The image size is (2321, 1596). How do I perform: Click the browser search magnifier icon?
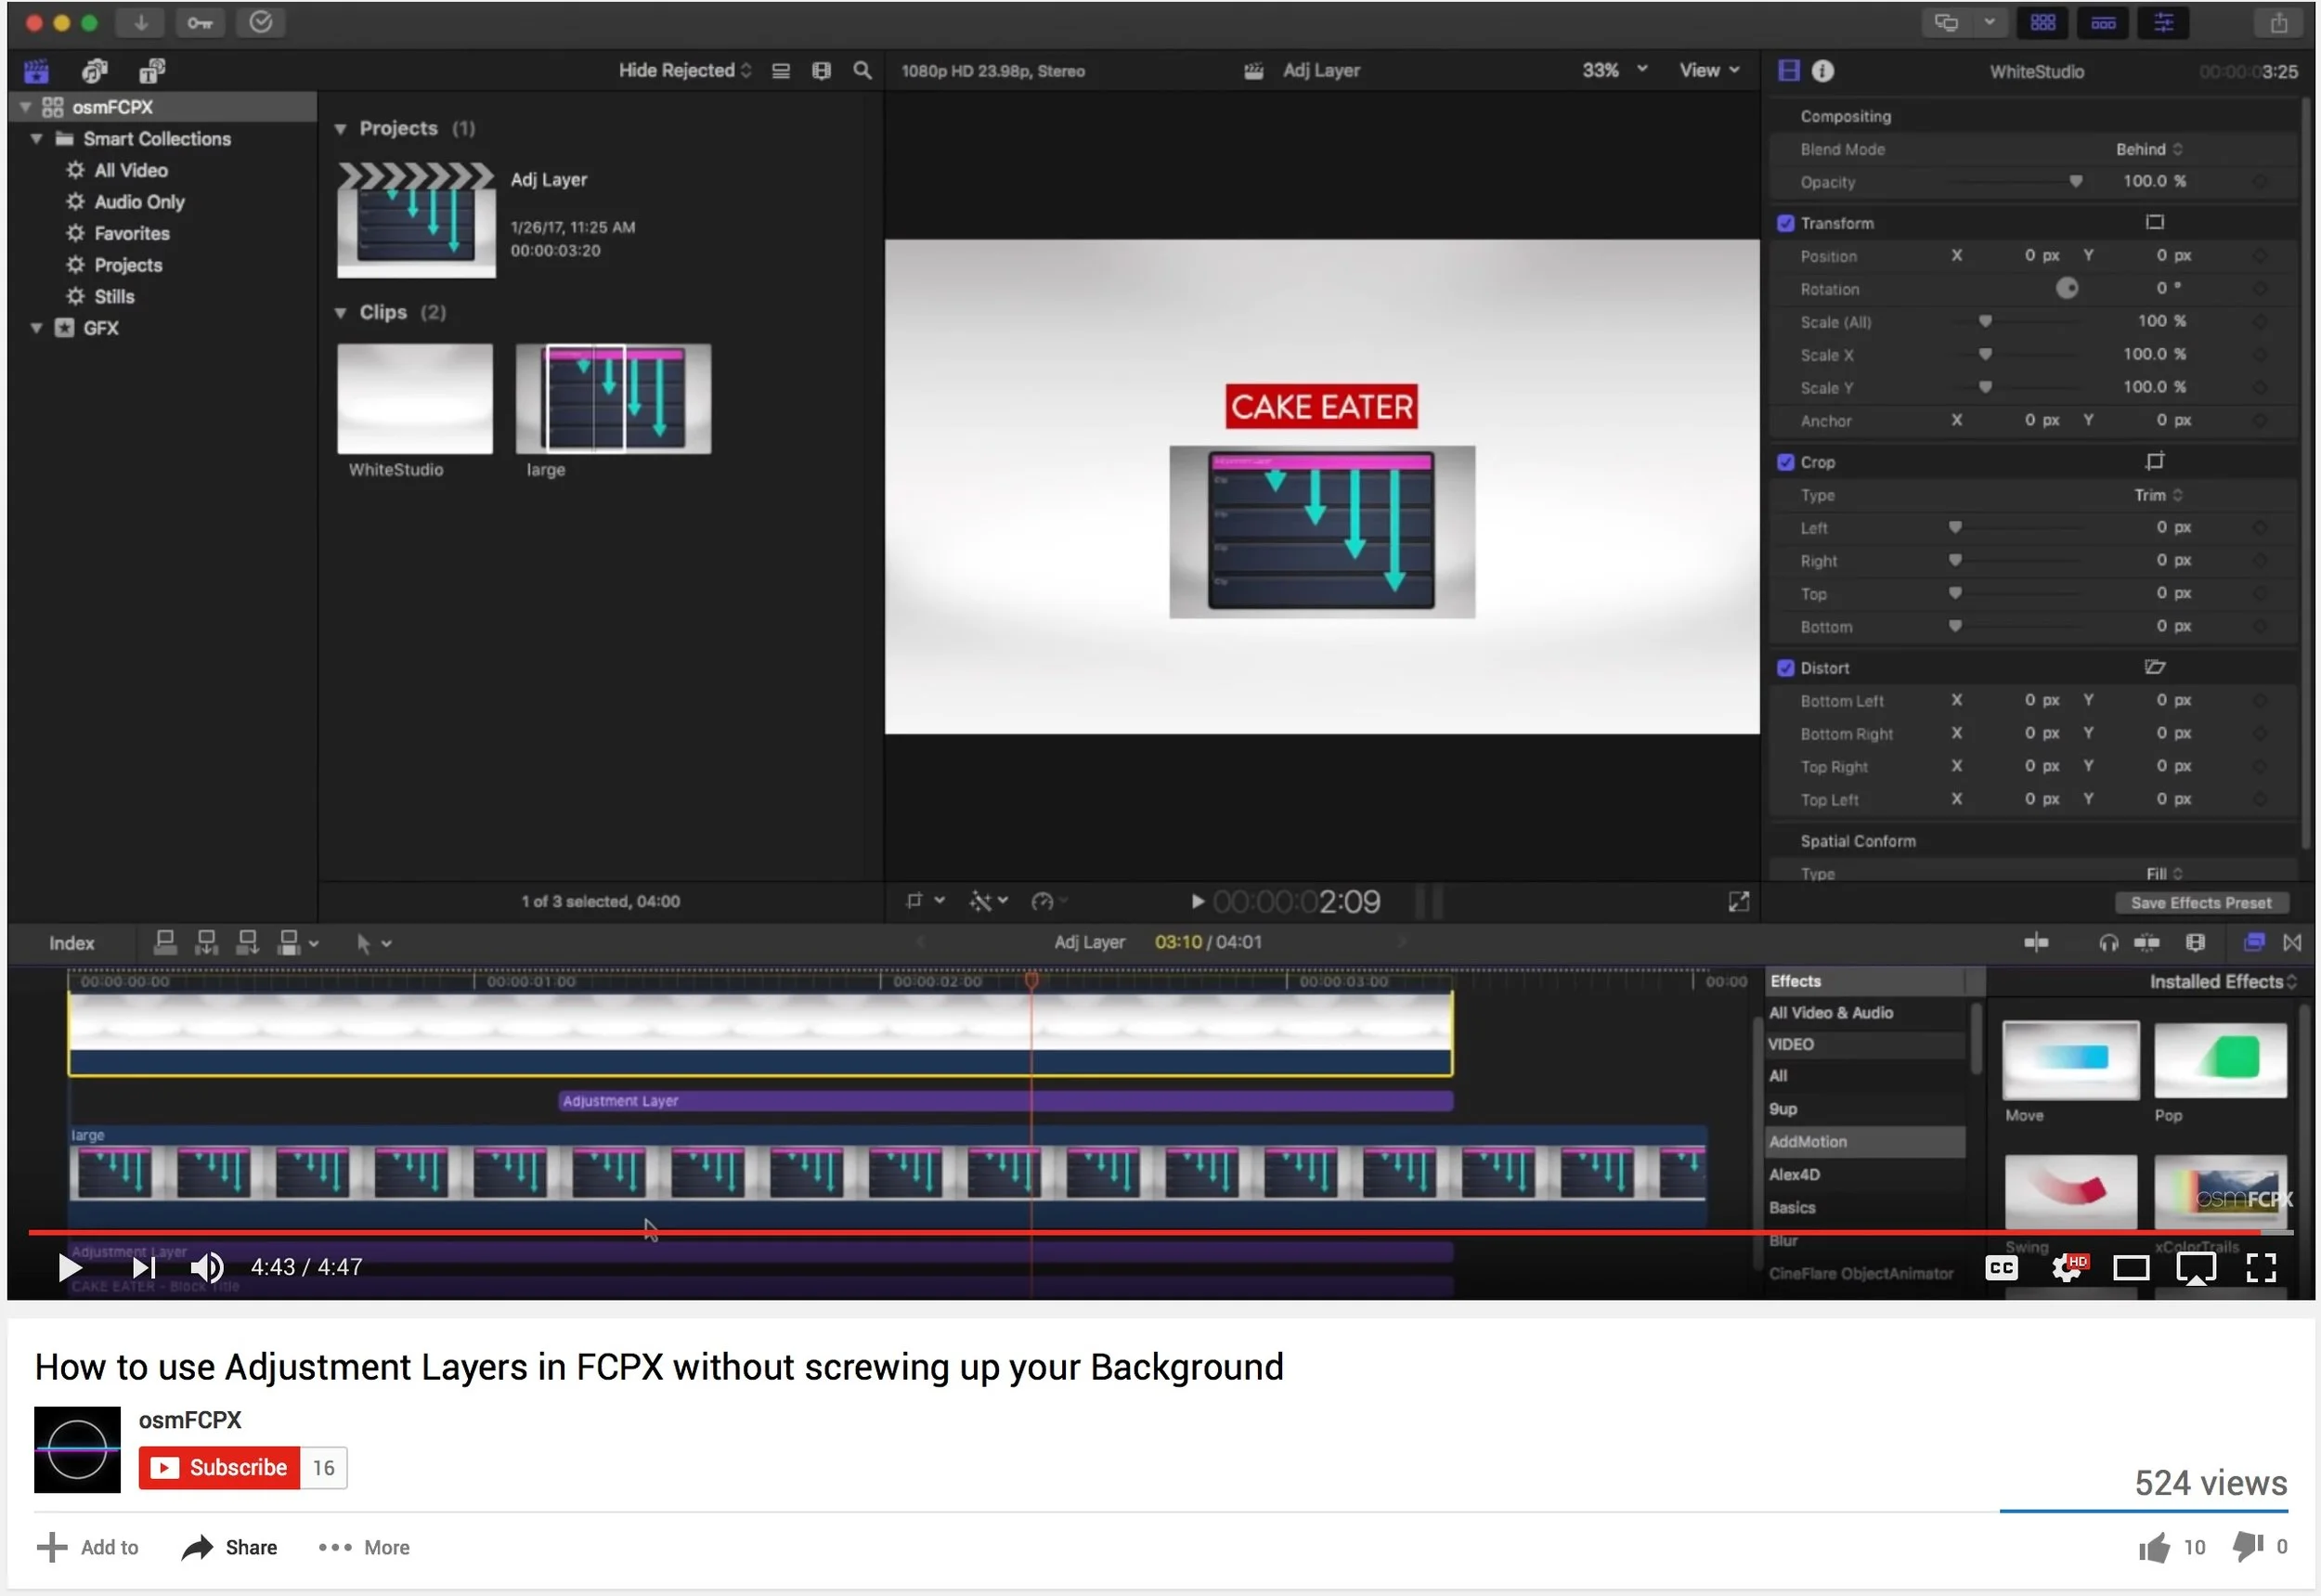tap(862, 71)
